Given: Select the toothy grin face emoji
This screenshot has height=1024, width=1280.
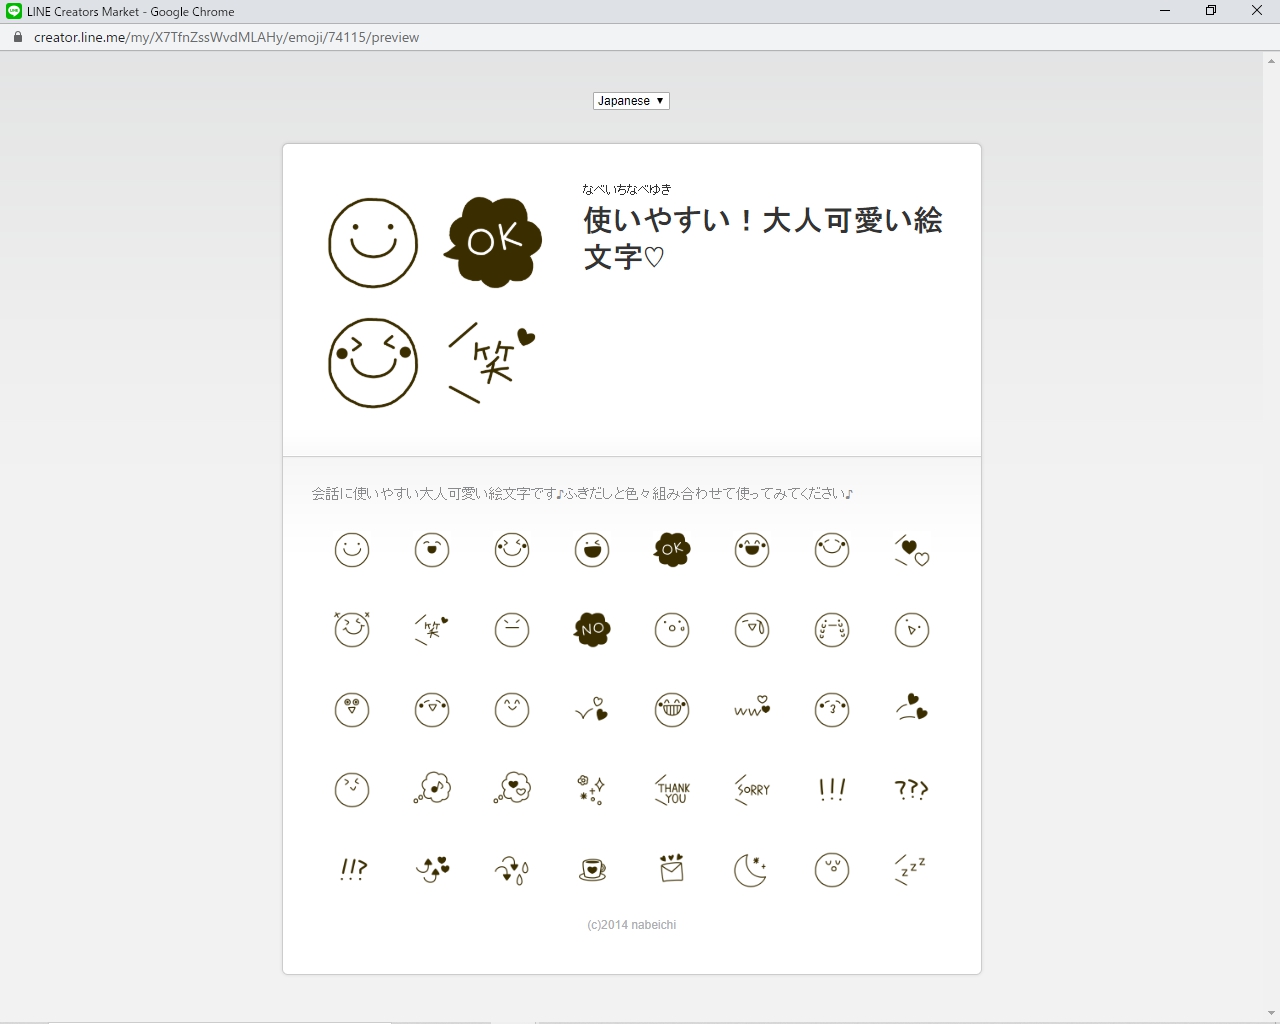Looking at the screenshot, I should [x=672, y=709].
